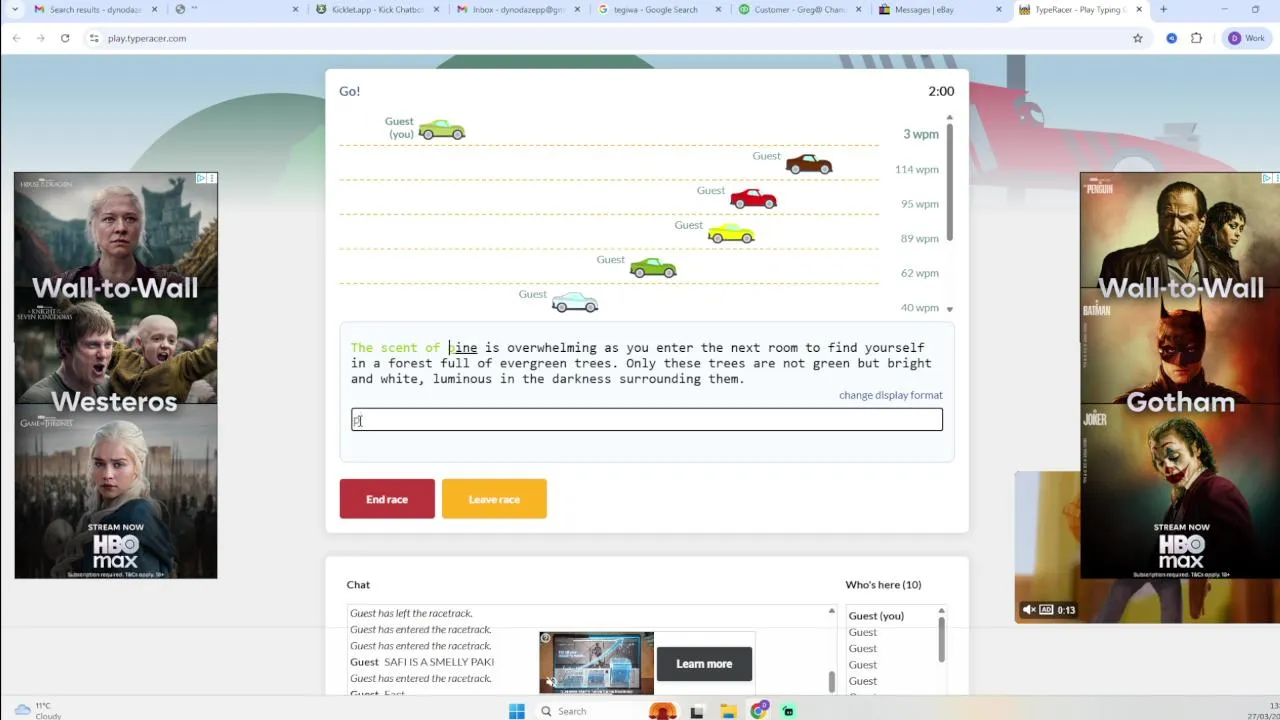This screenshot has width=1280, height=720.
Task: Switch to the Gmail Inbox tab
Action: [x=519, y=10]
